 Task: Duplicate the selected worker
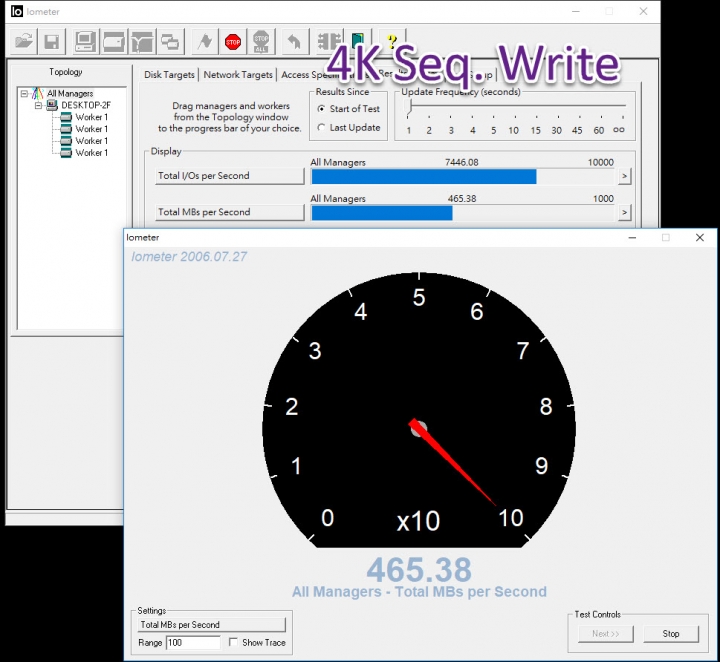tap(170, 42)
